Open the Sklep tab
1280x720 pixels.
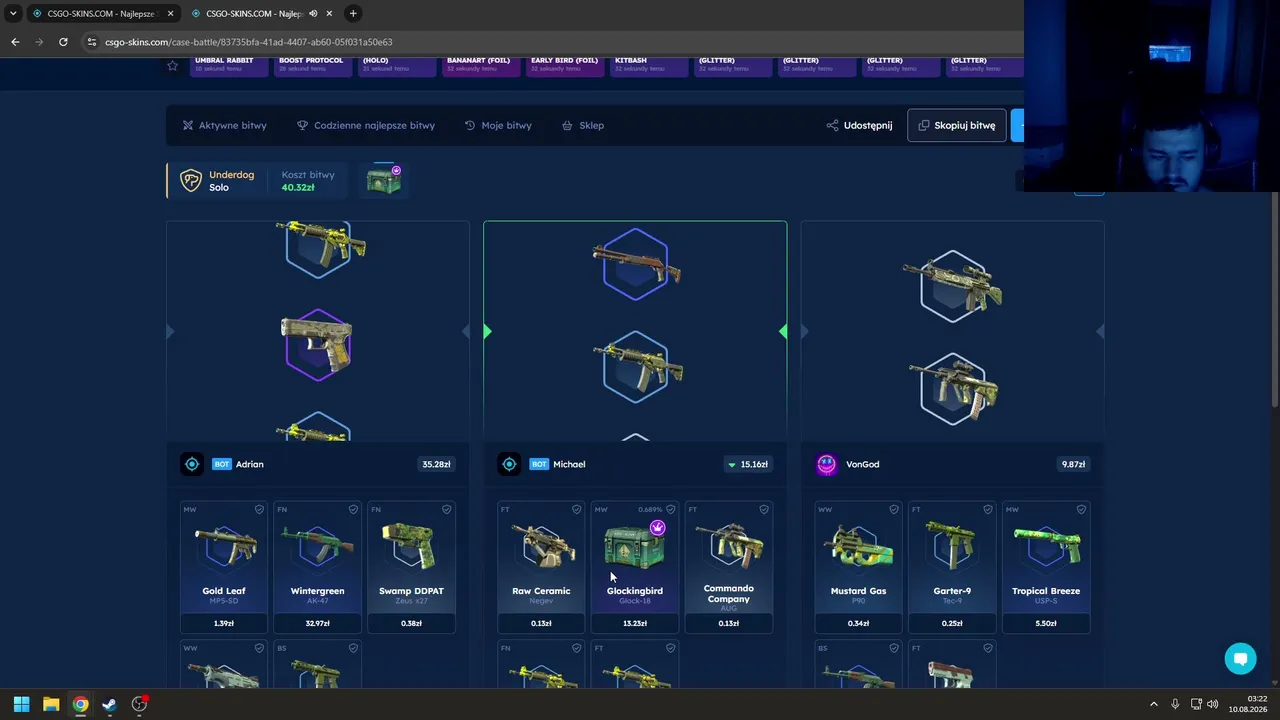point(583,125)
